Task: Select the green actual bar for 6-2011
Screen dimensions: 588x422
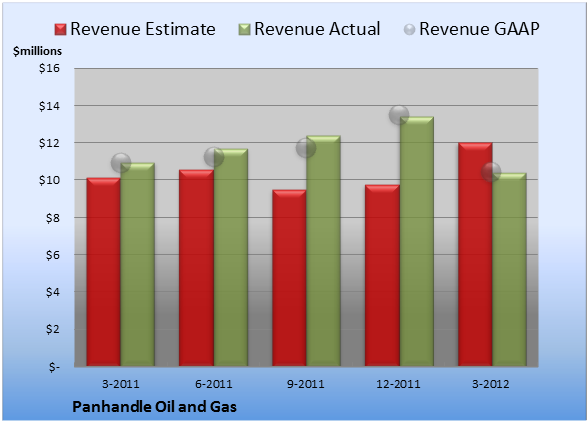Action: coord(231,257)
